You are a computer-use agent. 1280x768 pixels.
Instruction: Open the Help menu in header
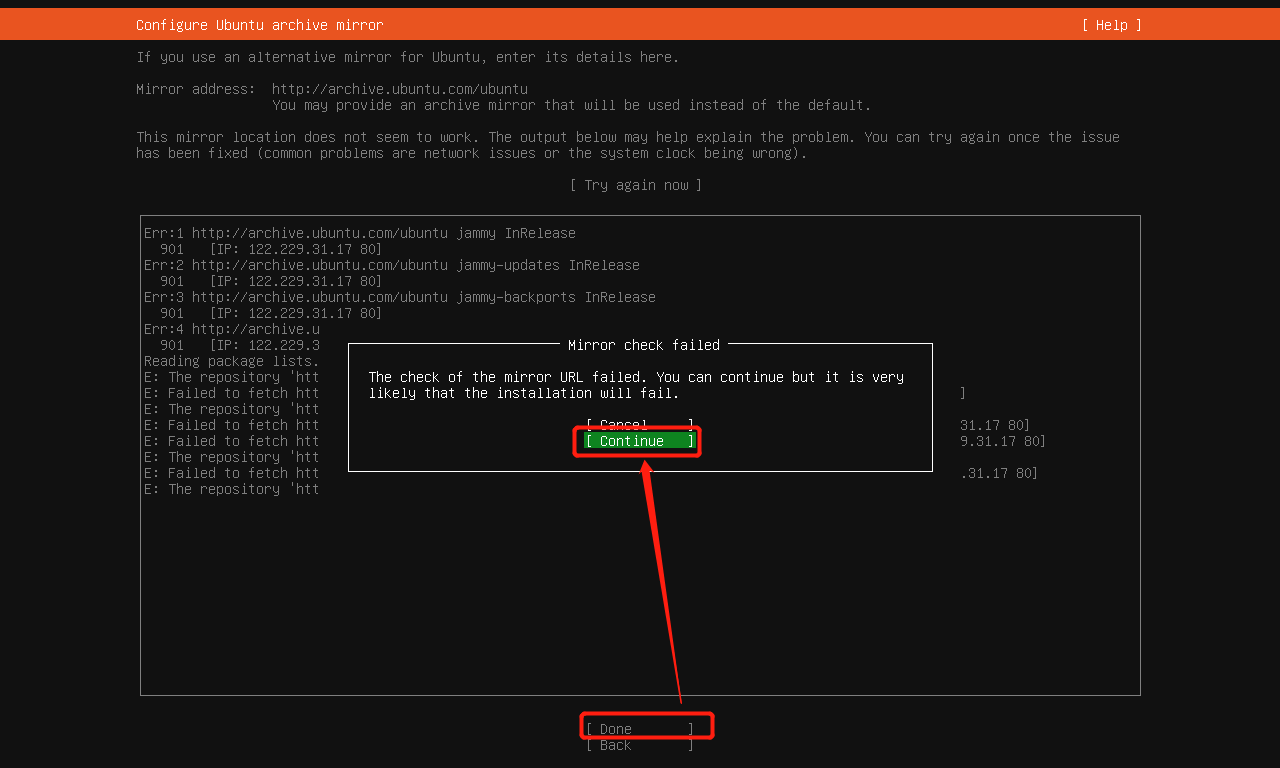[x=1111, y=25]
